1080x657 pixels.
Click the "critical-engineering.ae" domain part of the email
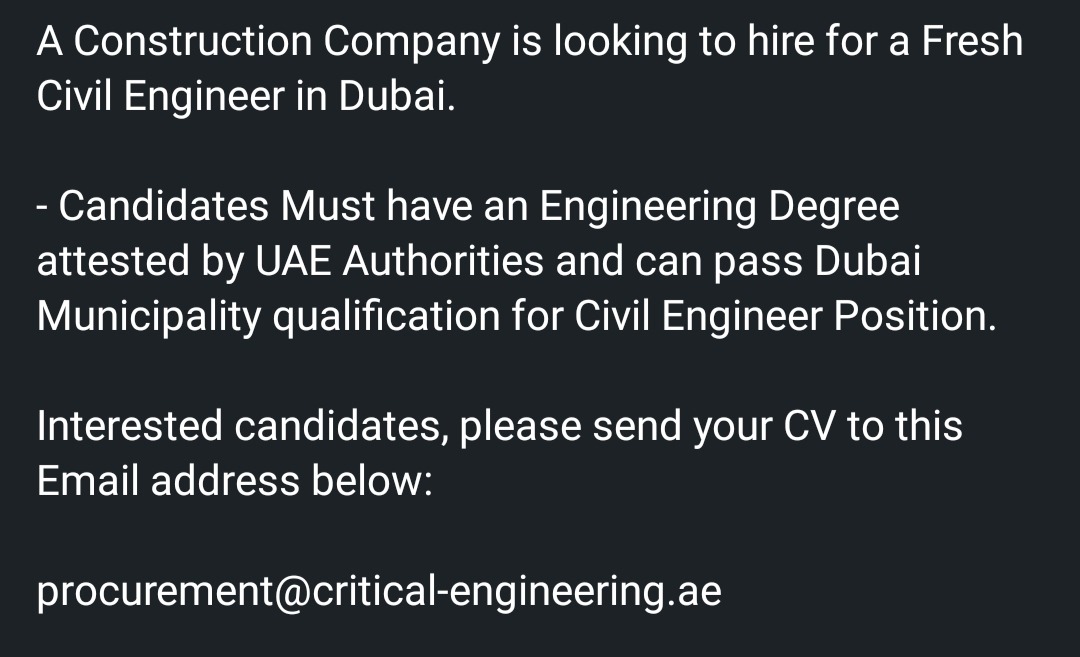pos(517,592)
